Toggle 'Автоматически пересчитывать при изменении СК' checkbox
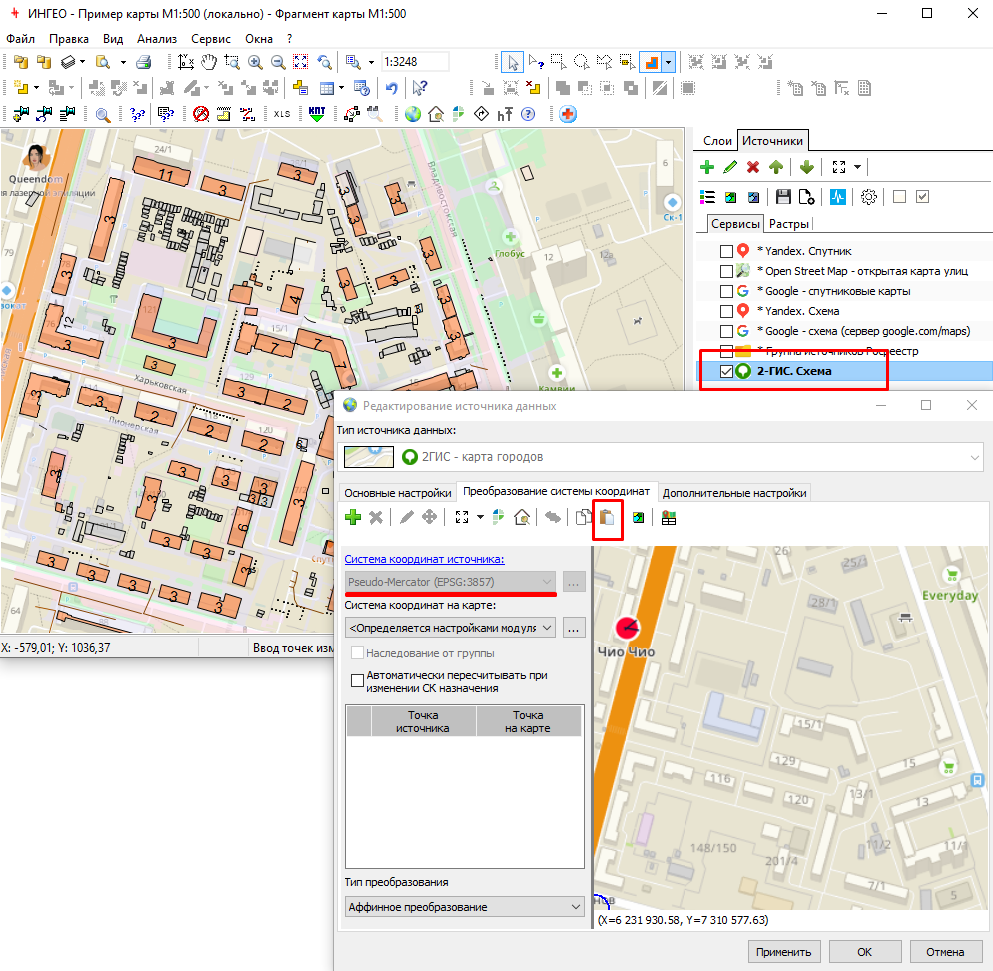The image size is (993, 971). [x=357, y=681]
